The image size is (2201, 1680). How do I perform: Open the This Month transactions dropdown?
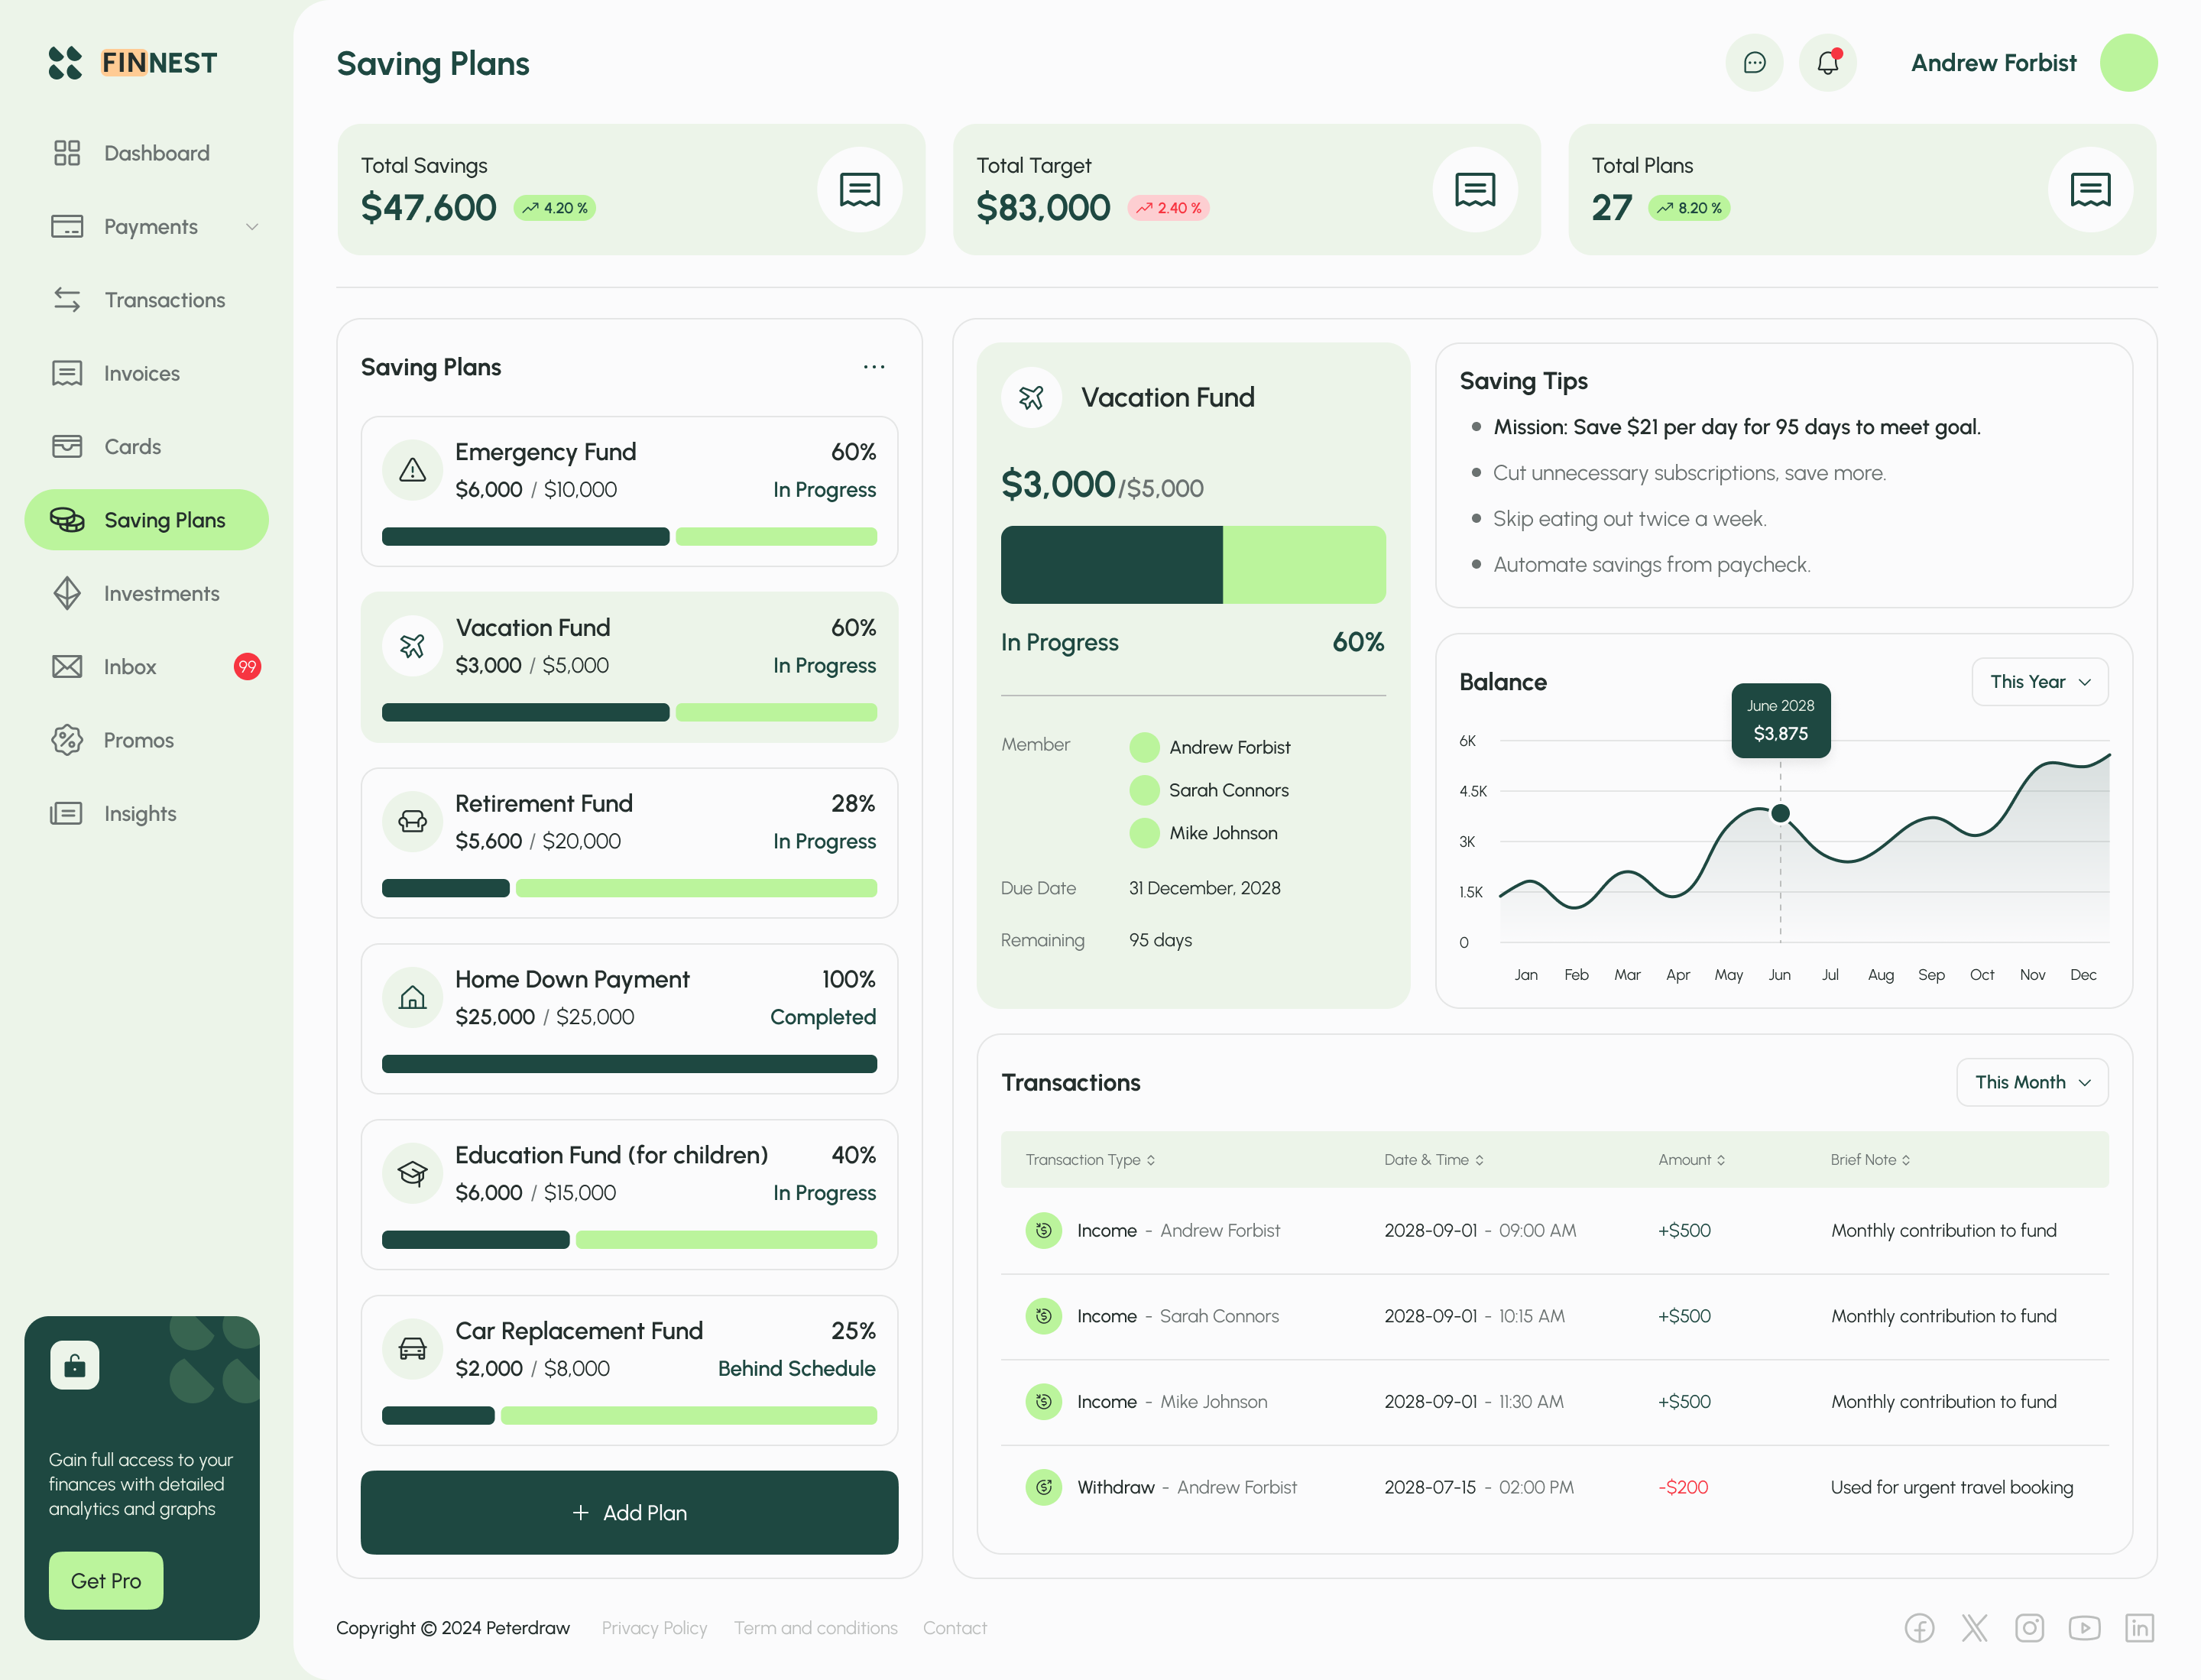click(2032, 1082)
